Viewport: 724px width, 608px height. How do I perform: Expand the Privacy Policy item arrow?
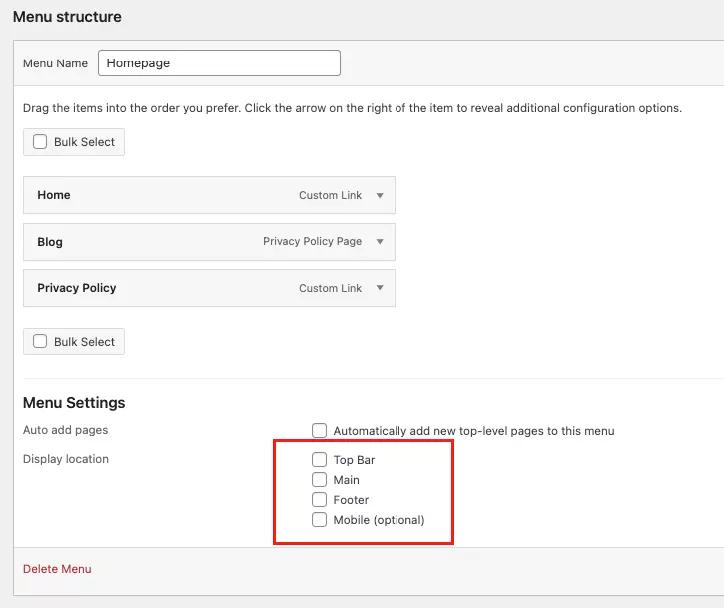tap(380, 288)
